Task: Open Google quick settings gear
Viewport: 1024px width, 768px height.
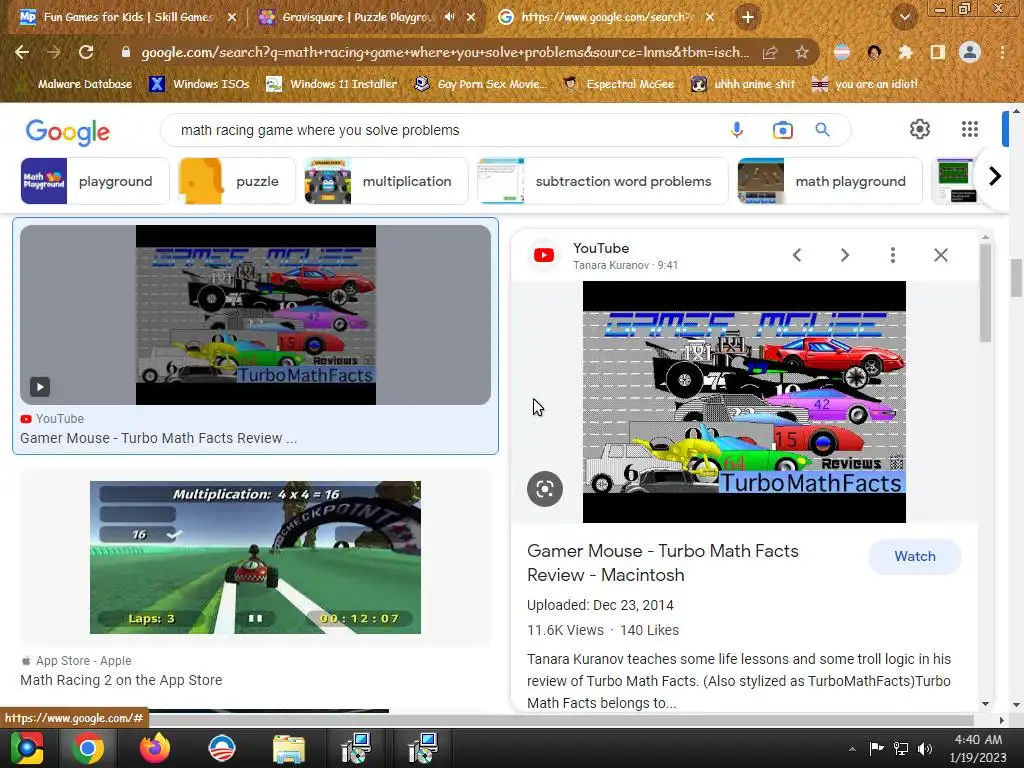Action: point(920,129)
